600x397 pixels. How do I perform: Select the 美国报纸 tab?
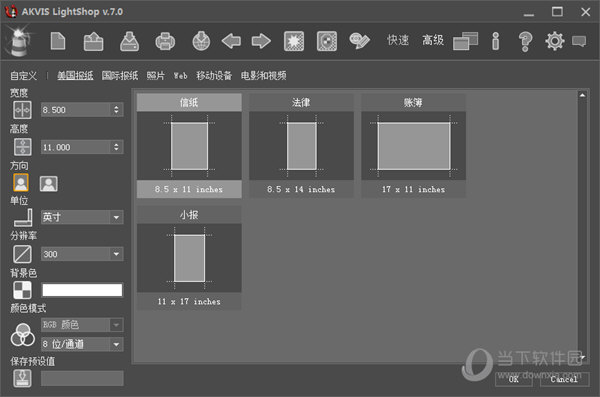pyautogui.click(x=75, y=75)
